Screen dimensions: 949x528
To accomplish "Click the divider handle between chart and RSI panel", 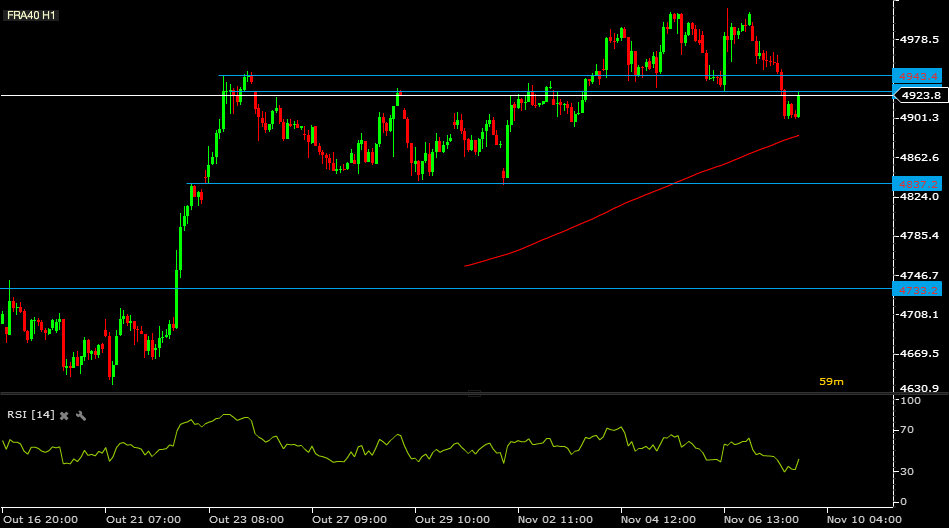I will tap(474, 394).
